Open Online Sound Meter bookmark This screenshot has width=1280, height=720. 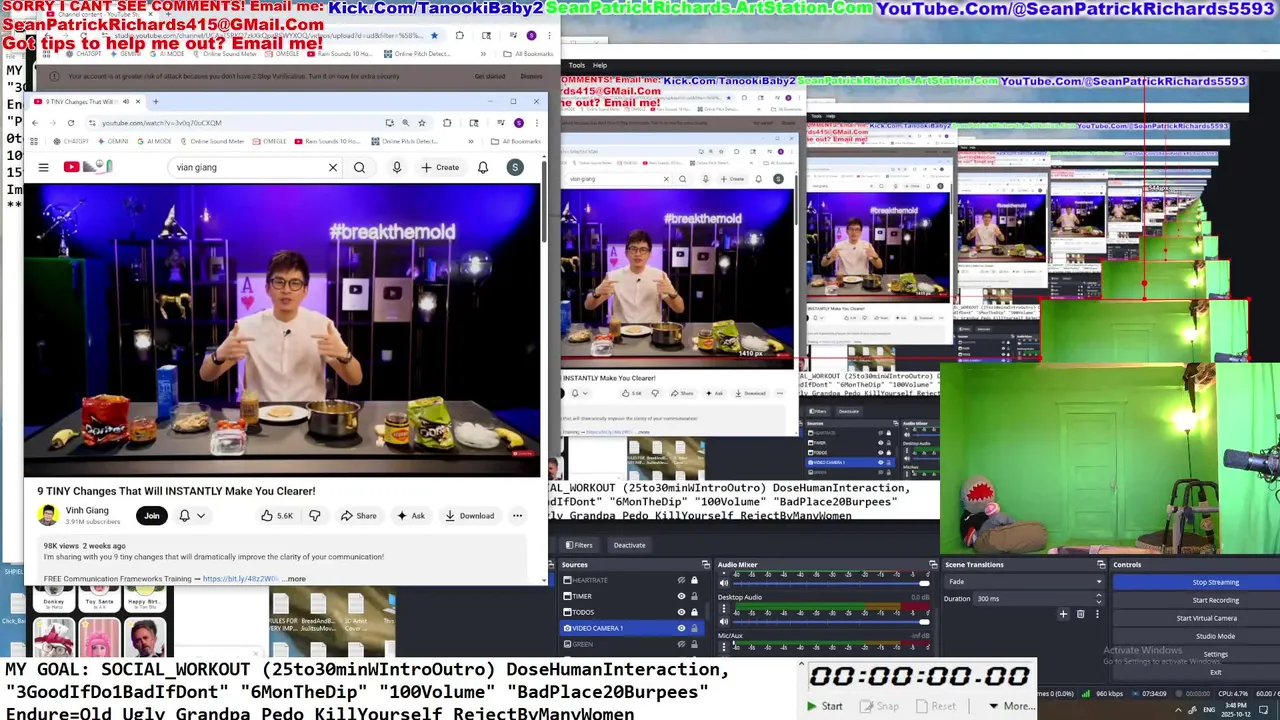click(x=212, y=141)
